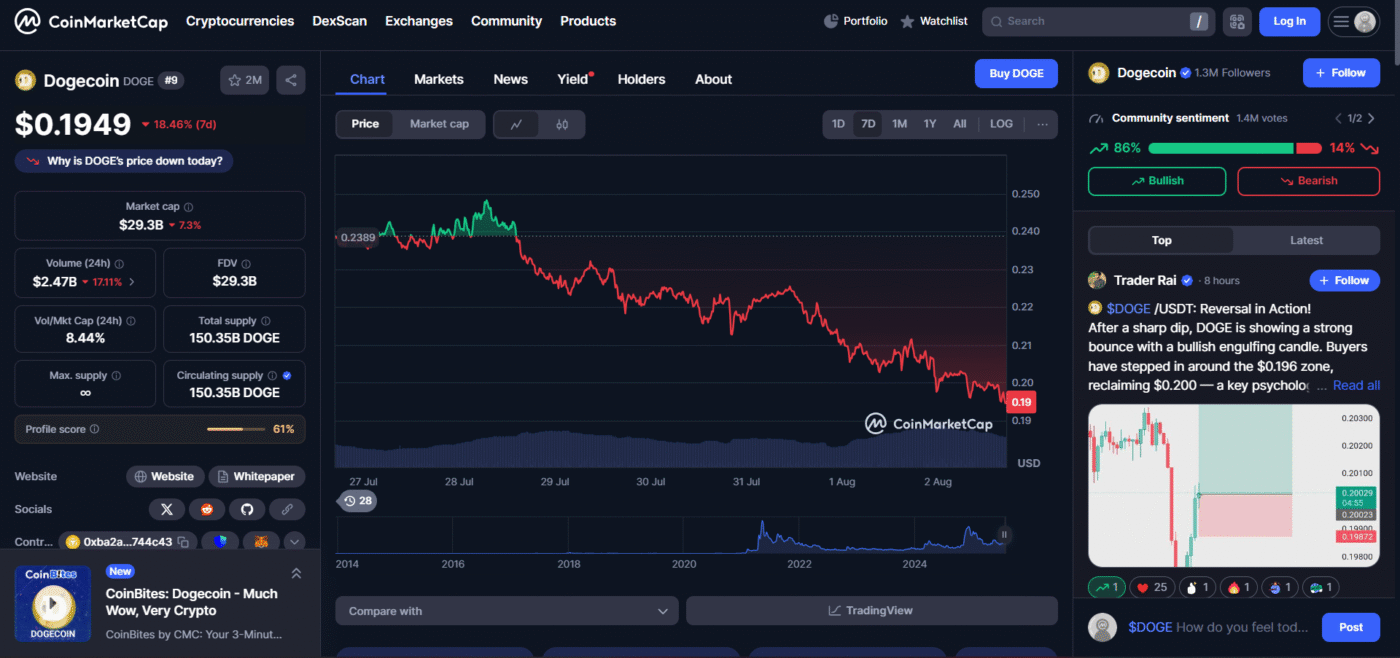Screen dimensions: 1400x658
Task: Go to previous community sentiment page
Action: (1338, 118)
